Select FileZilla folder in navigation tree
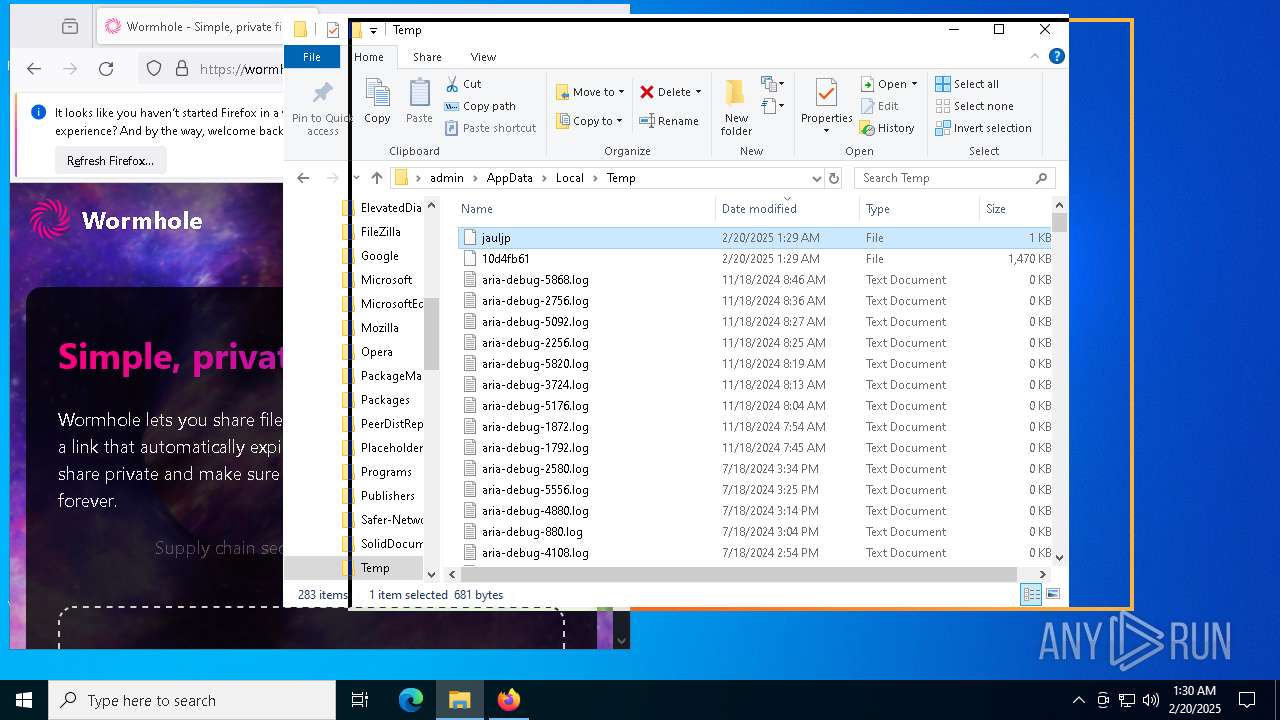Image resolution: width=1280 pixels, height=720 pixels. [x=381, y=232]
